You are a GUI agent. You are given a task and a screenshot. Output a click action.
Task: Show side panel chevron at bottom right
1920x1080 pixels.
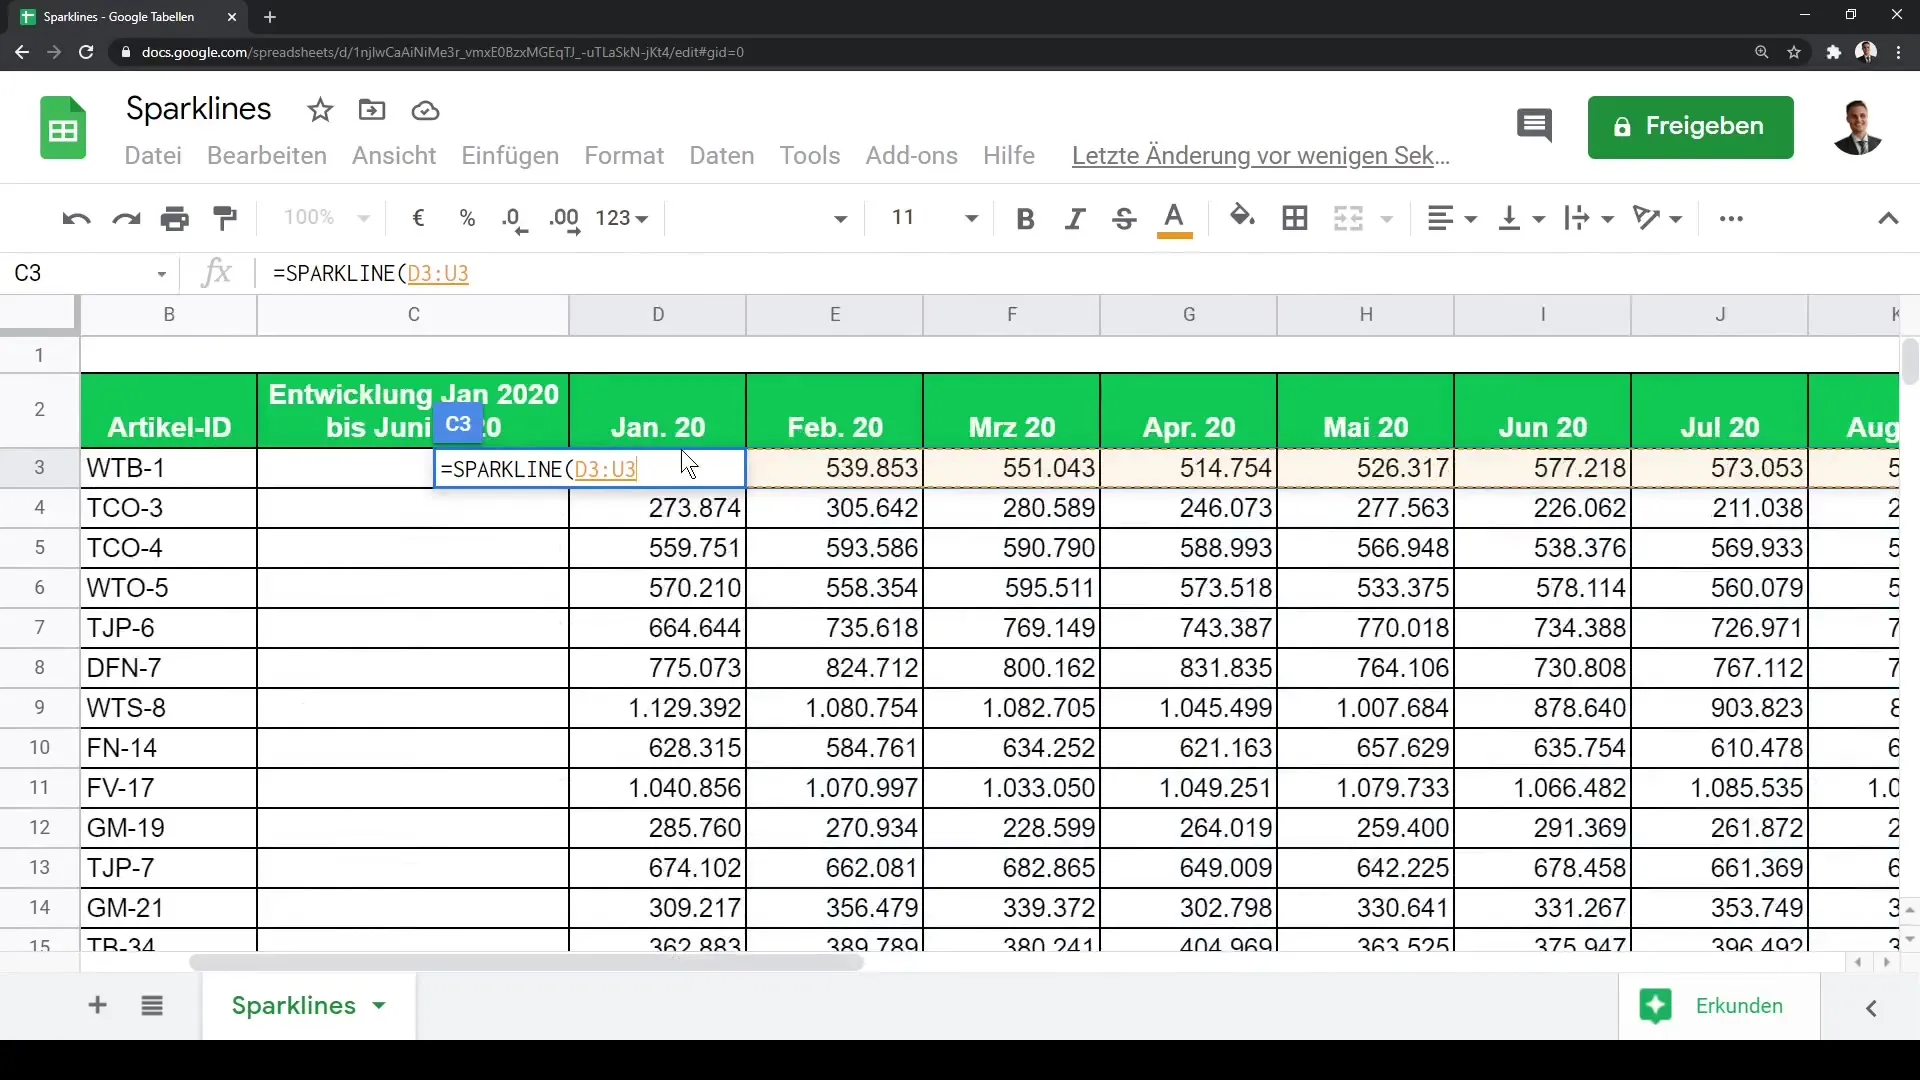click(x=1871, y=1008)
